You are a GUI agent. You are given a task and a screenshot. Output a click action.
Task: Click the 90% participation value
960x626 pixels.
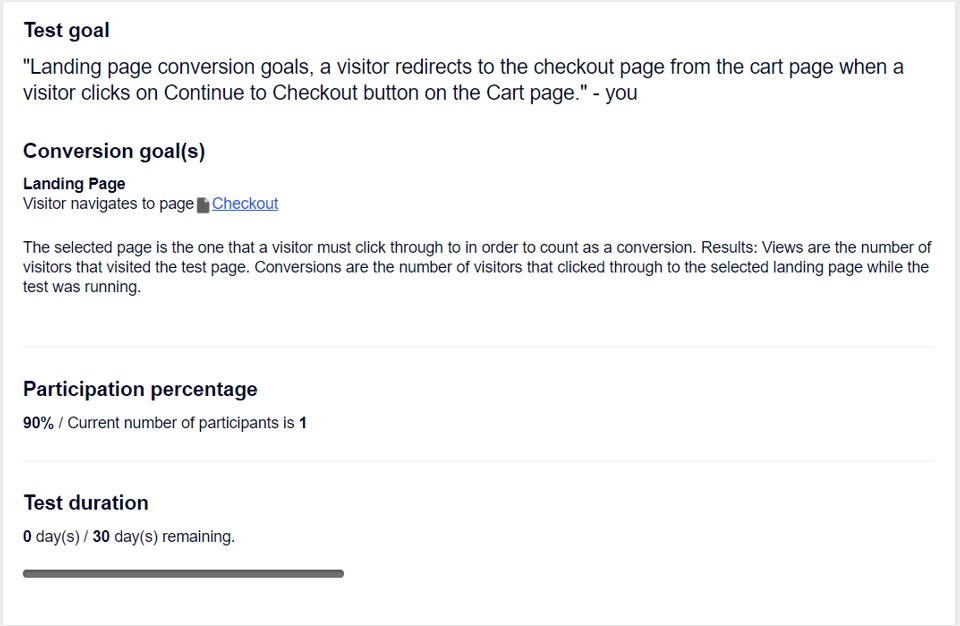coord(38,423)
